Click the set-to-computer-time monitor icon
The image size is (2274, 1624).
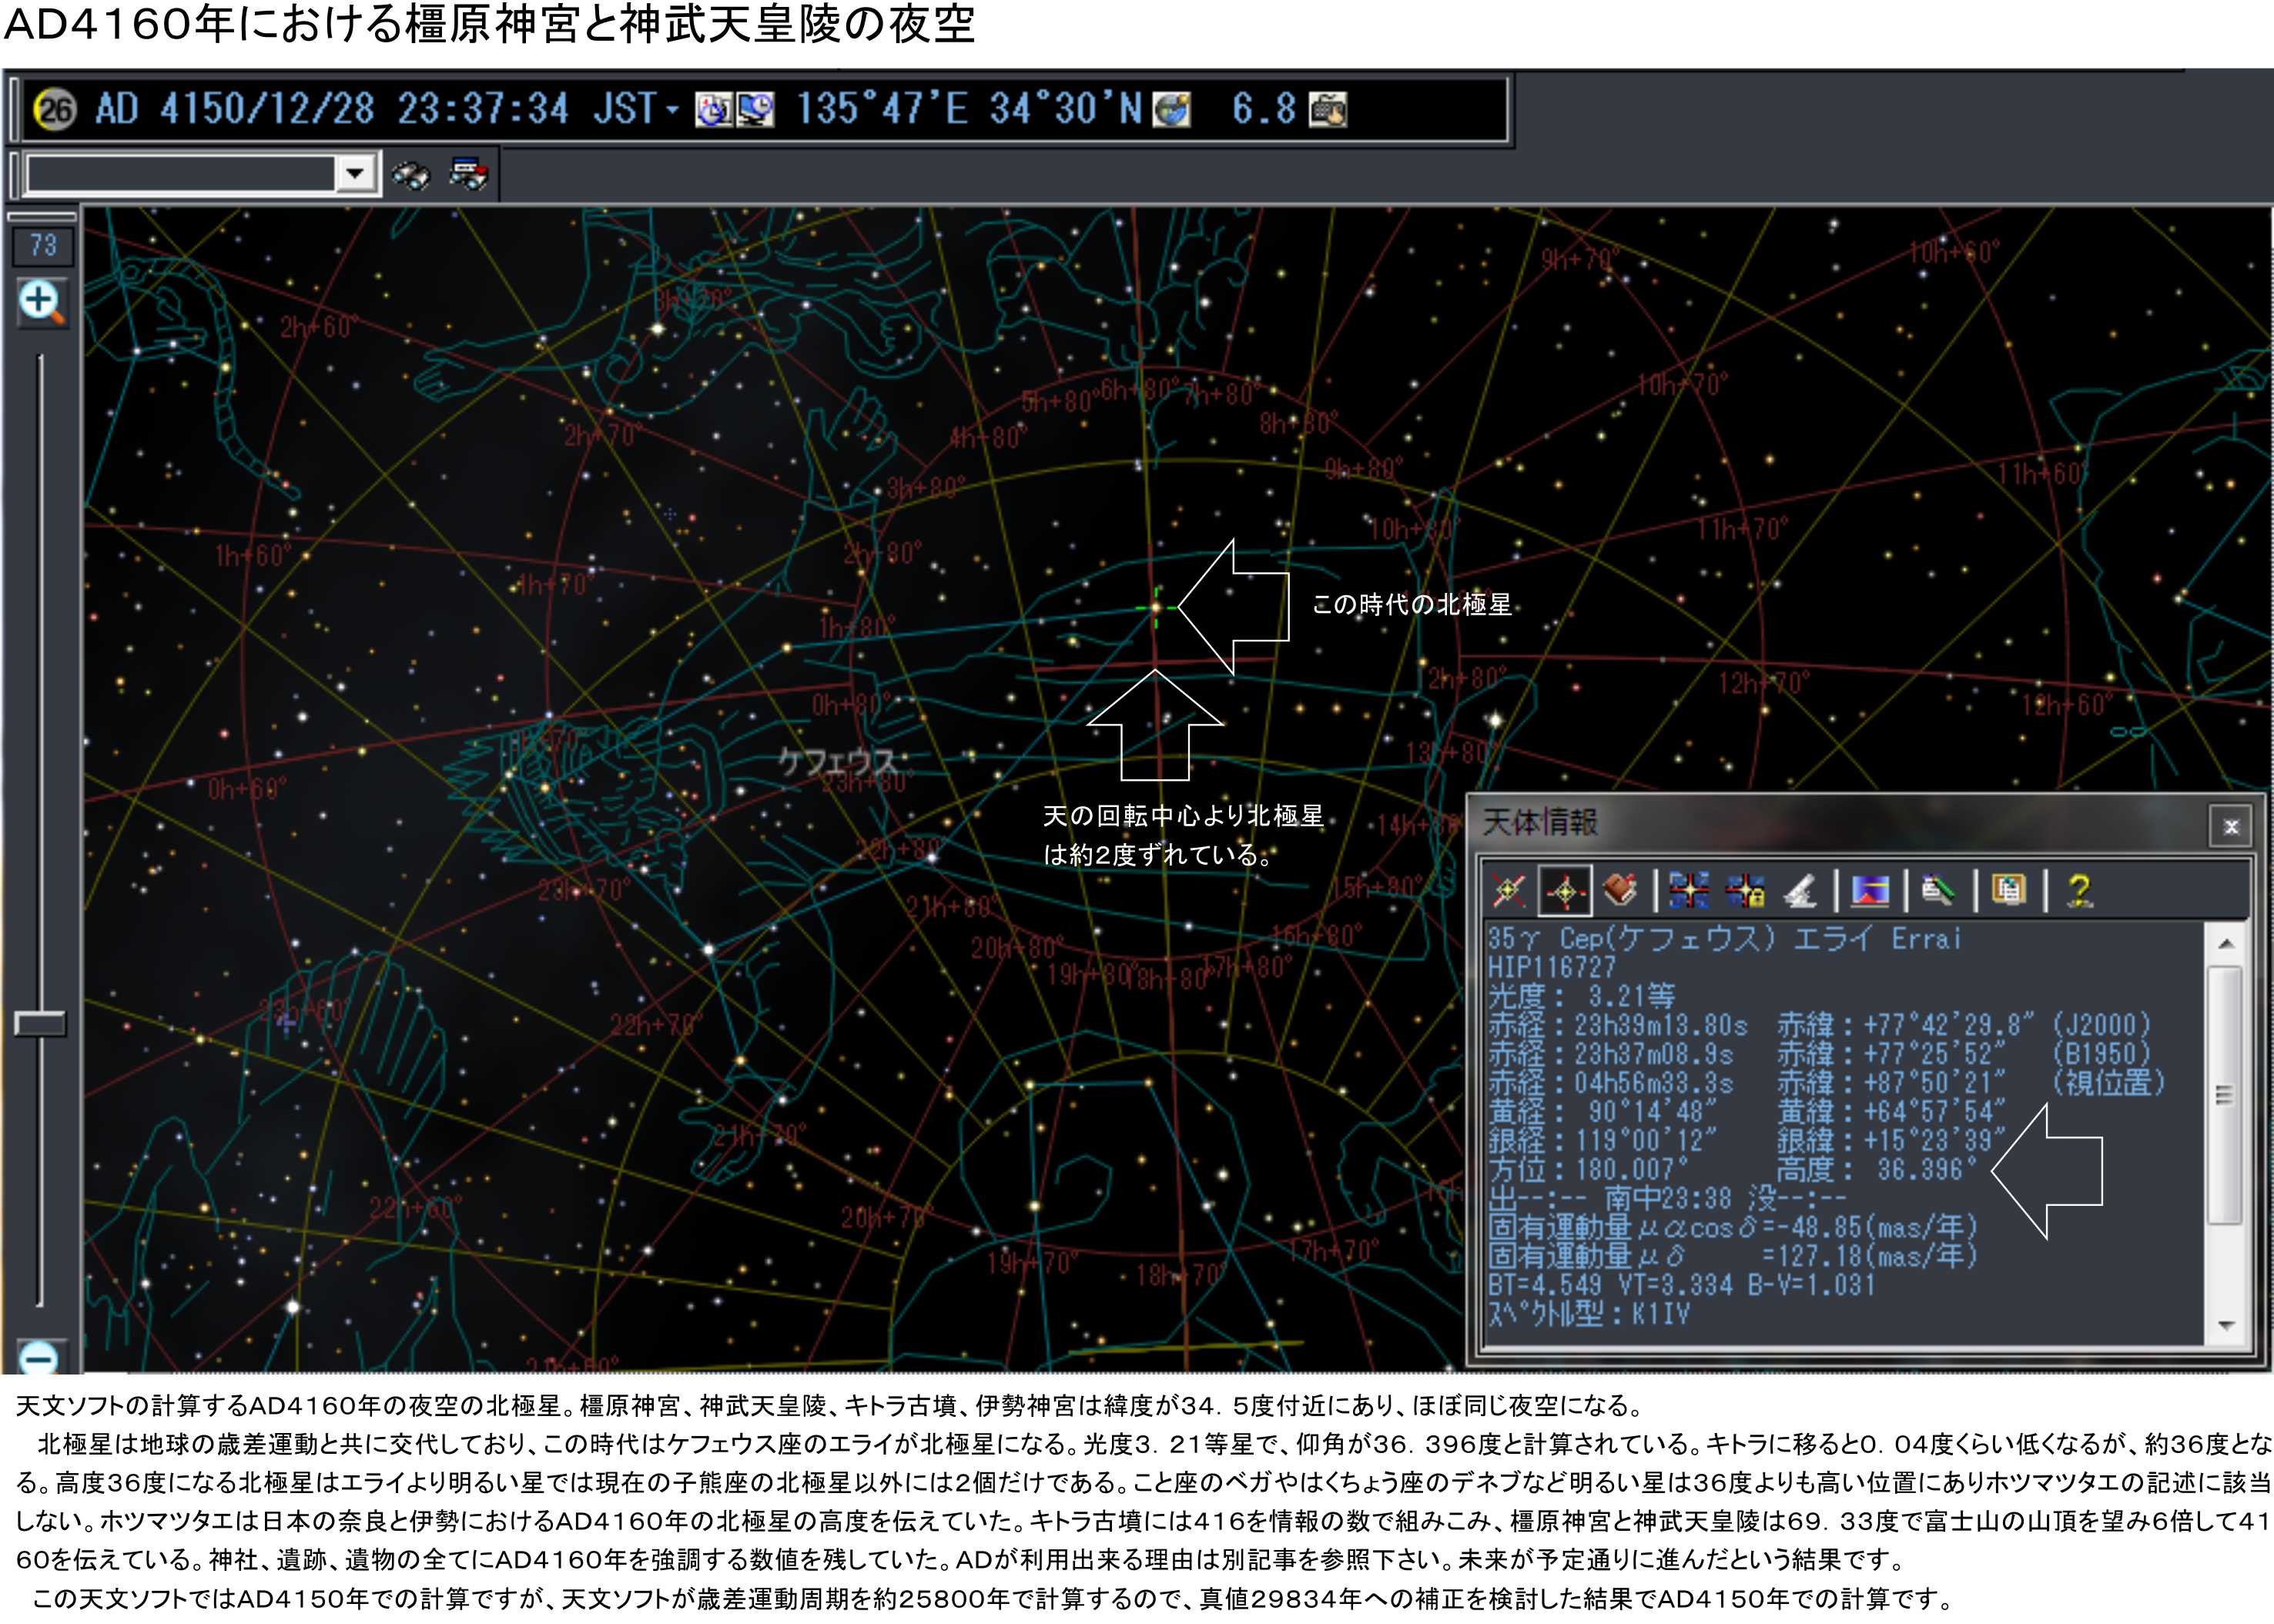point(756,109)
